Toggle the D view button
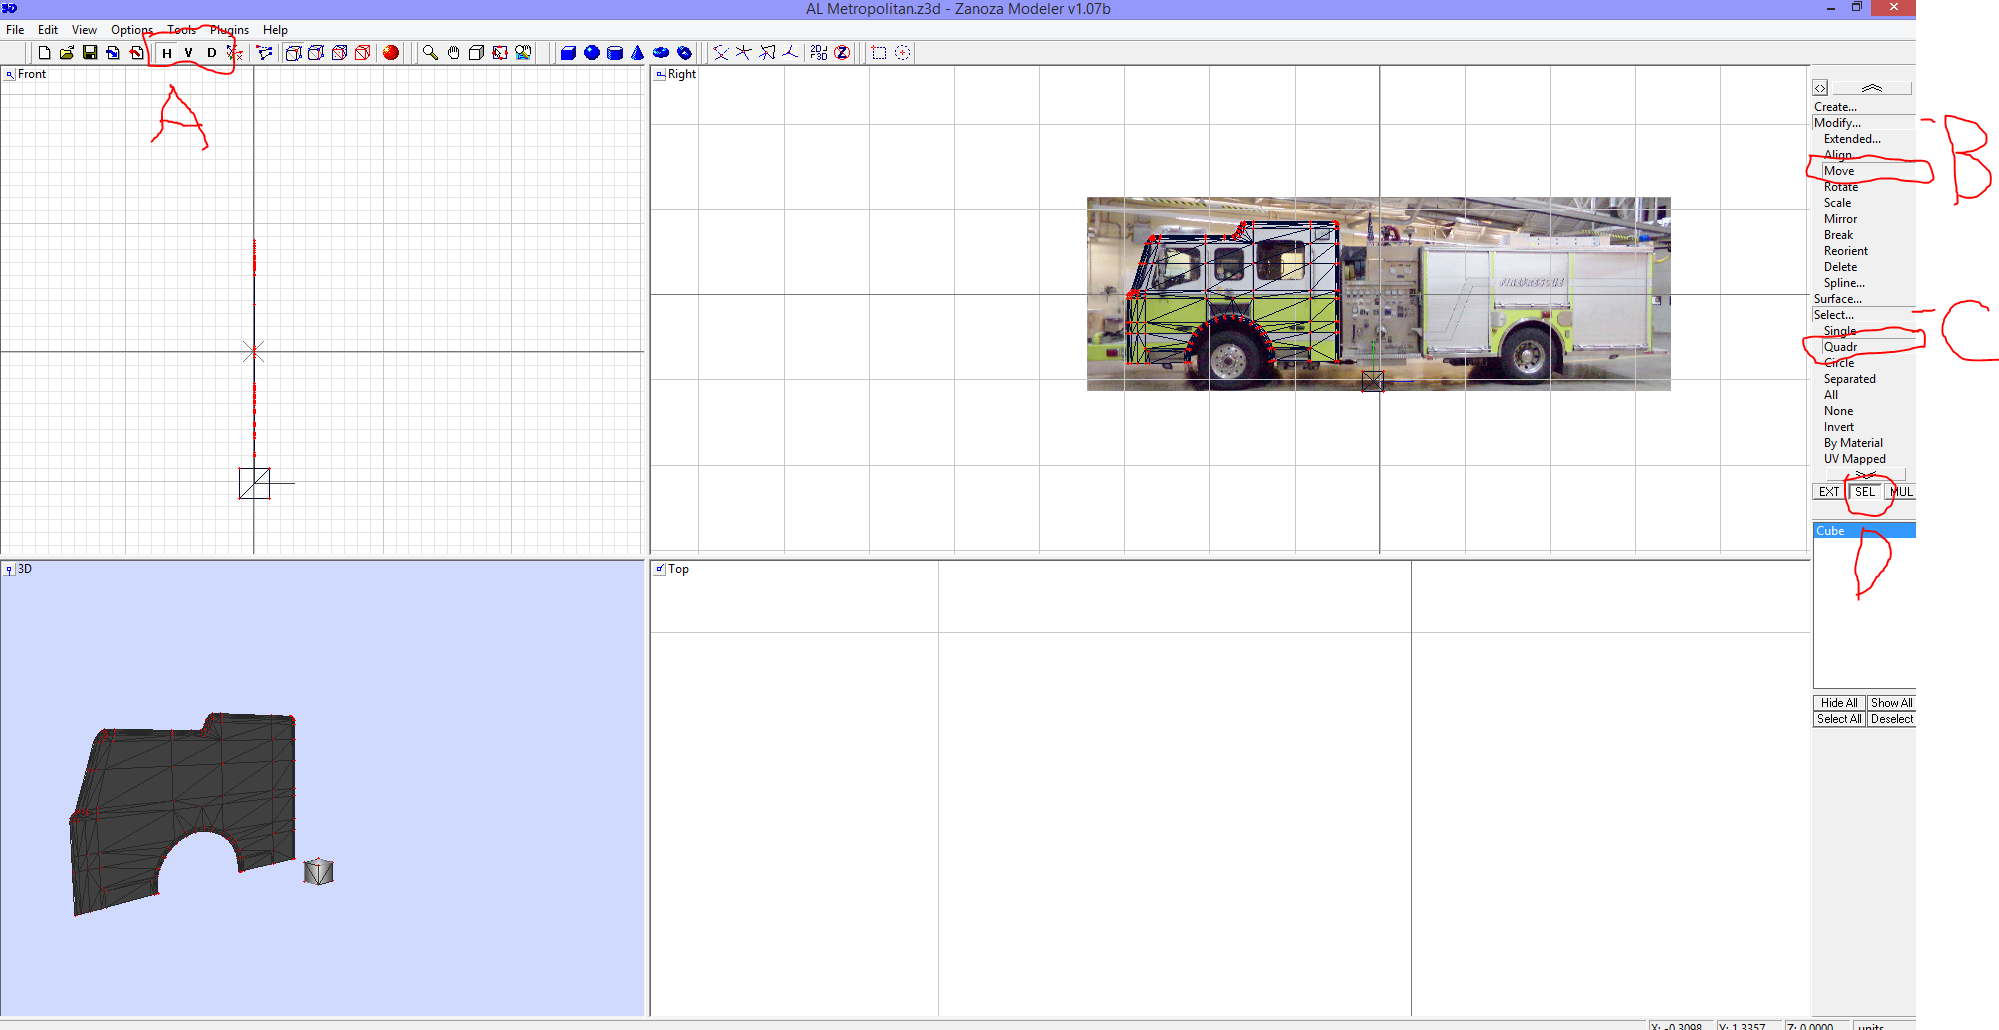The width and height of the screenshot is (1999, 1030). pyautogui.click(x=210, y=53)
